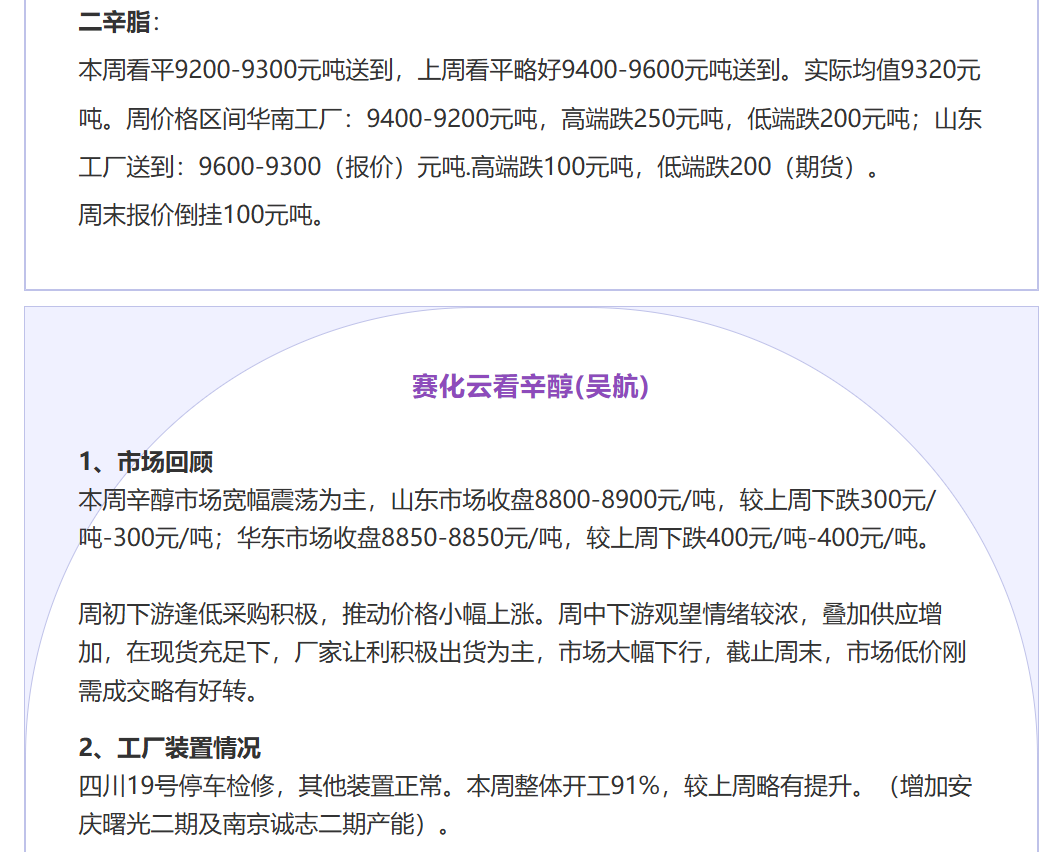
Task: Click the line starting "吨。周价格区间华南工厂"
Action: click(530, 119)
